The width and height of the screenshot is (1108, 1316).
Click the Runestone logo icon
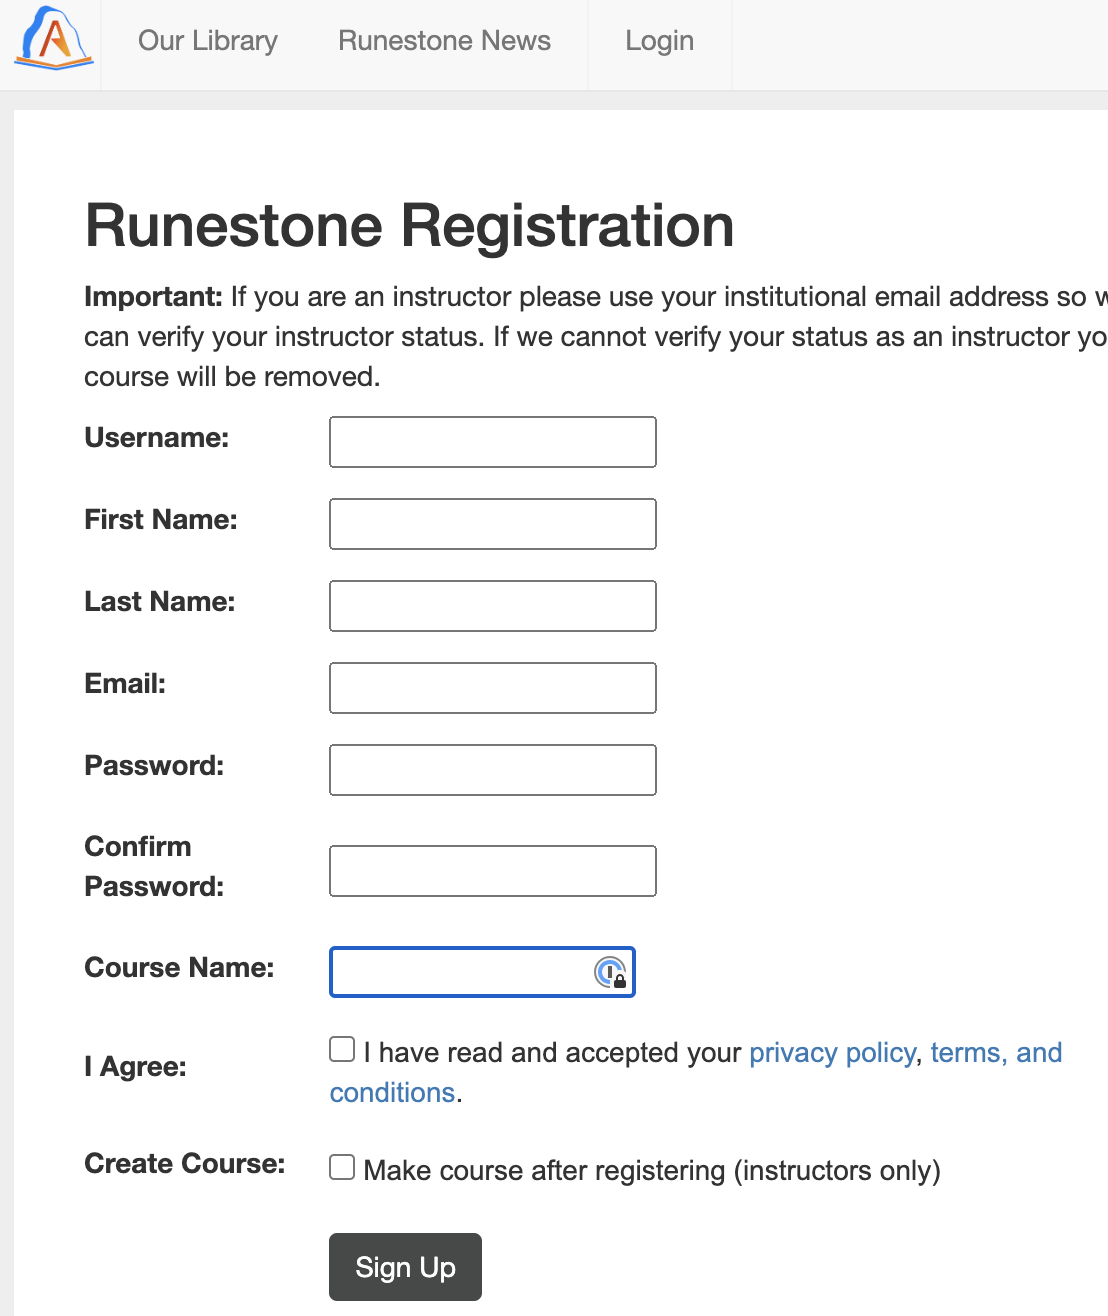[x=50, y=42]
